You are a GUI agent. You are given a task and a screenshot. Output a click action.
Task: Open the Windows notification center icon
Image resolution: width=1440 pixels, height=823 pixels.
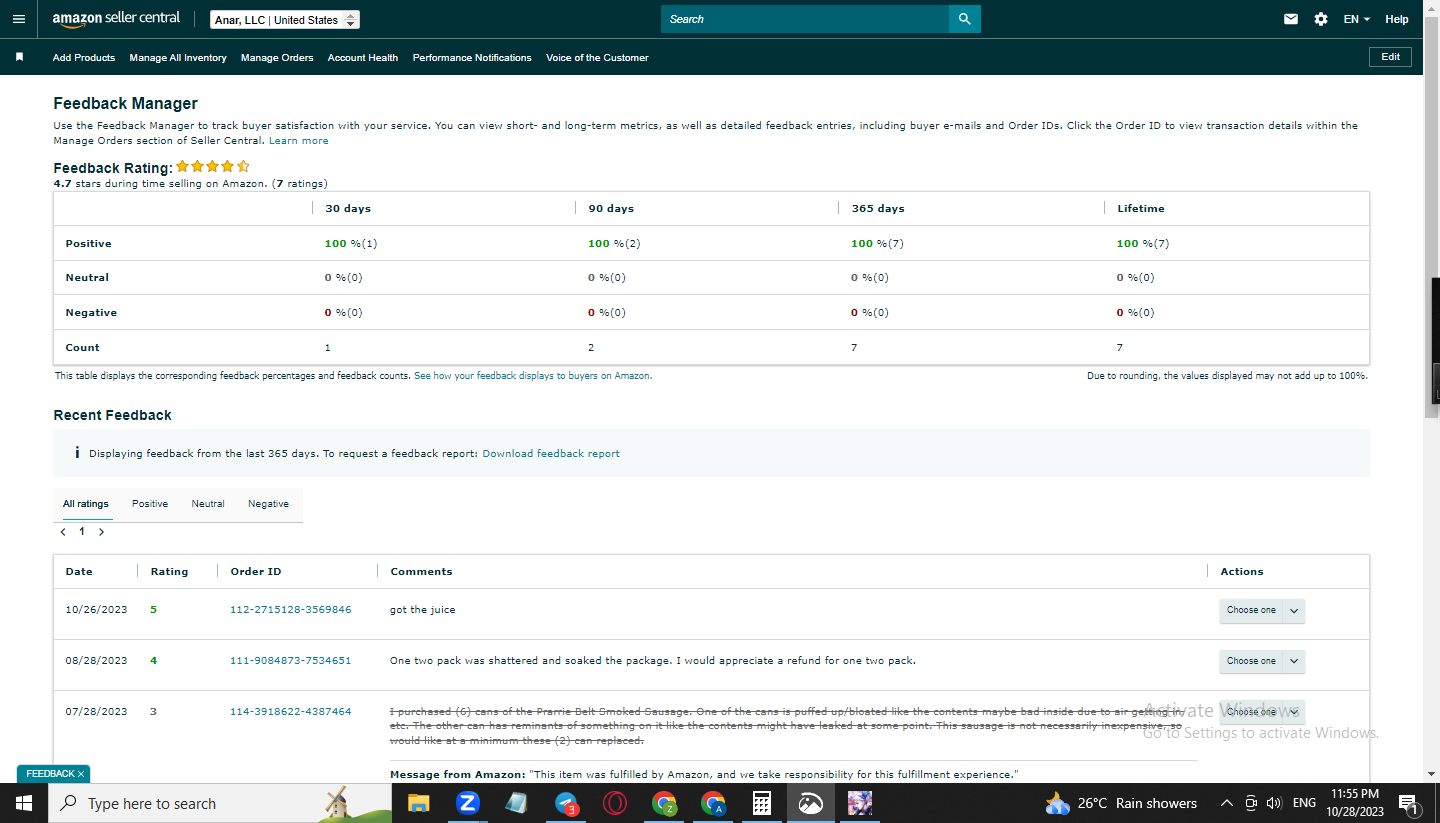pyautogui.click(x=1408, y=803)
